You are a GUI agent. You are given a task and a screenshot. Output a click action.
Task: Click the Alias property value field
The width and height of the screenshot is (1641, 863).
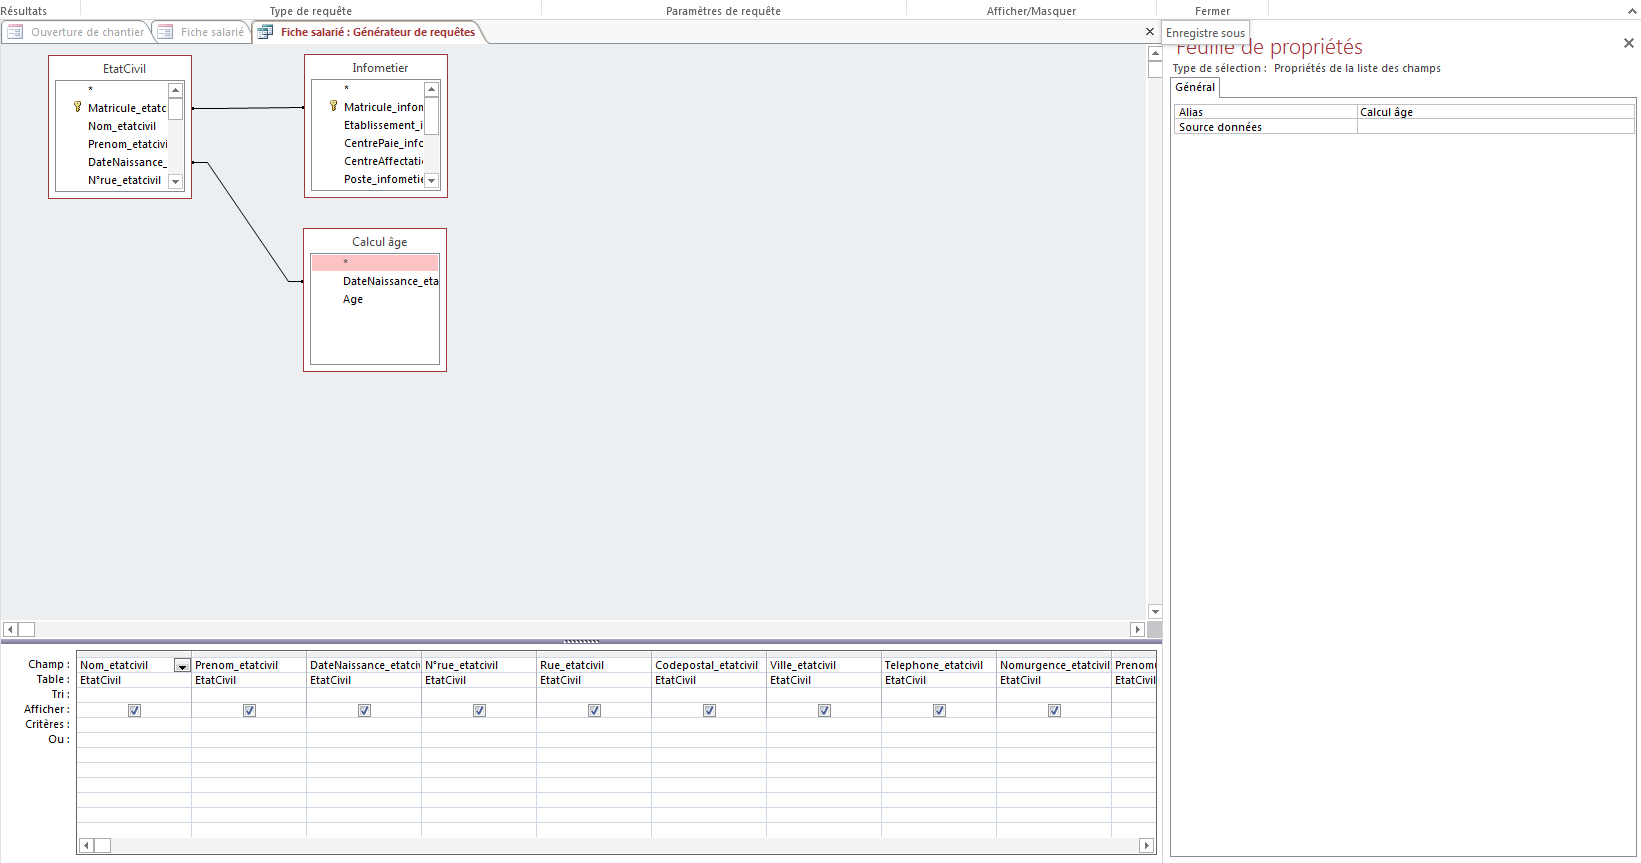1495,112
